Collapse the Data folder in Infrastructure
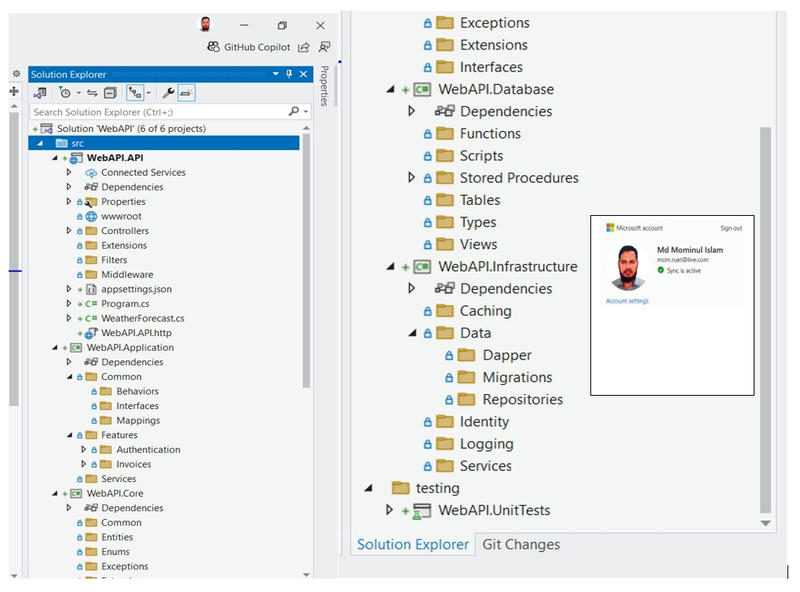Screen dimensions: 800x592 tap(412, 334)
